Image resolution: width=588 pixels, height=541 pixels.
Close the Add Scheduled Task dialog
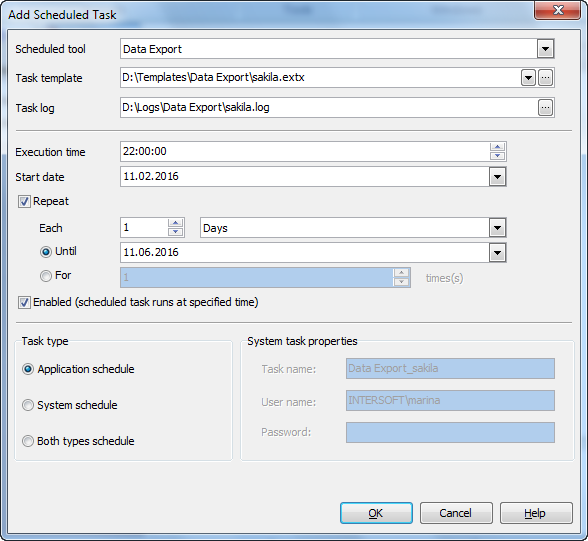[x=558, y=10]
